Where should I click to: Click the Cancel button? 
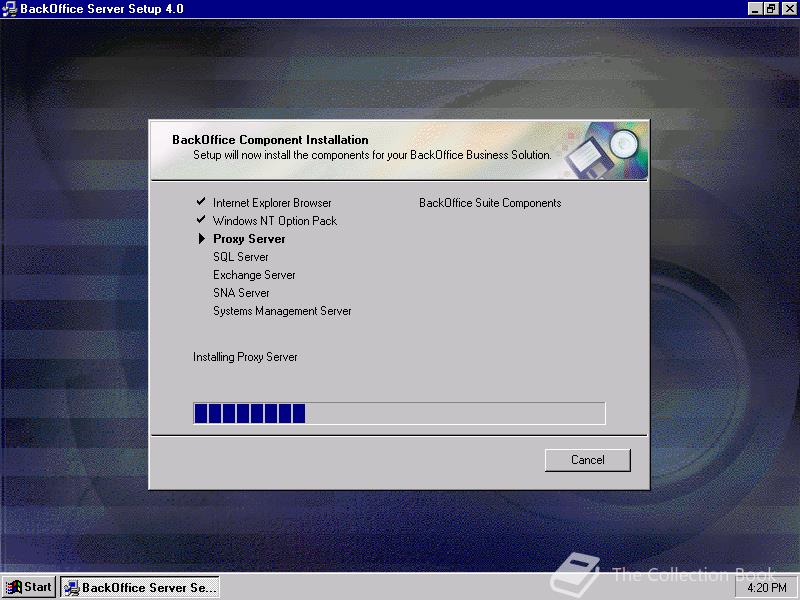(x=588, y=460)
